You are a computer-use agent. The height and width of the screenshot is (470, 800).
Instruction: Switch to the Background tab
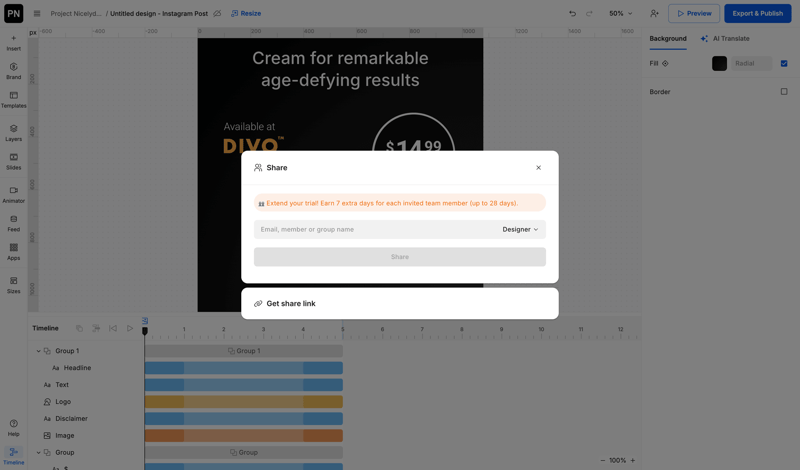[x=668, y=39]
